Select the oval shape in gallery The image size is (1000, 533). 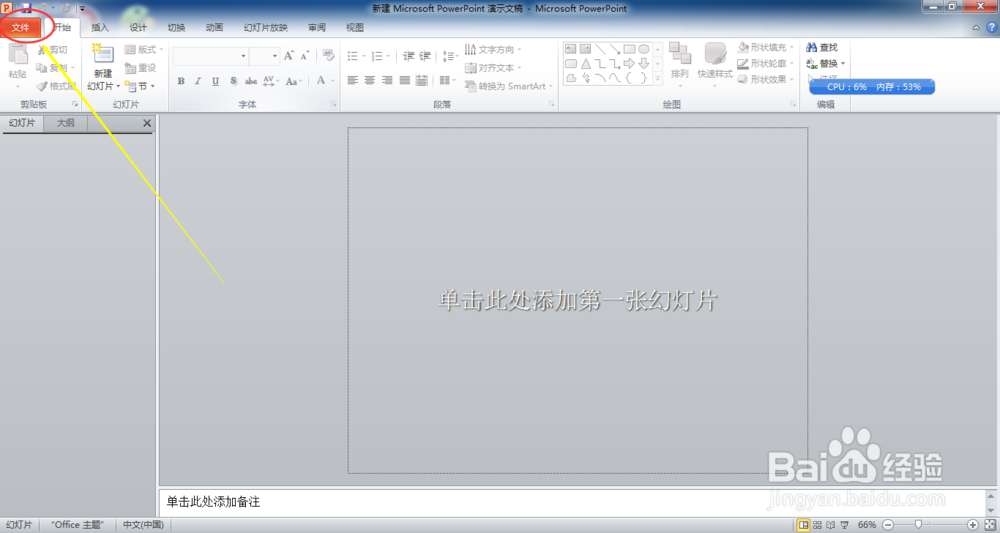point(644,49)
